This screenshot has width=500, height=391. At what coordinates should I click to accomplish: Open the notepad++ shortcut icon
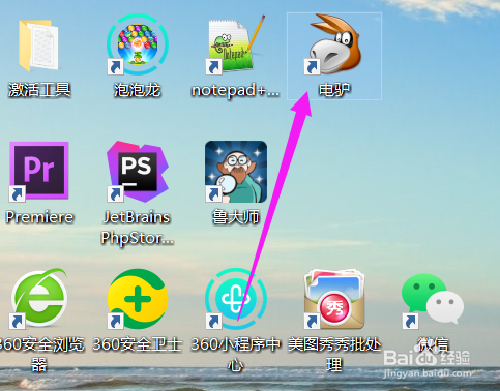coord(235,45)
